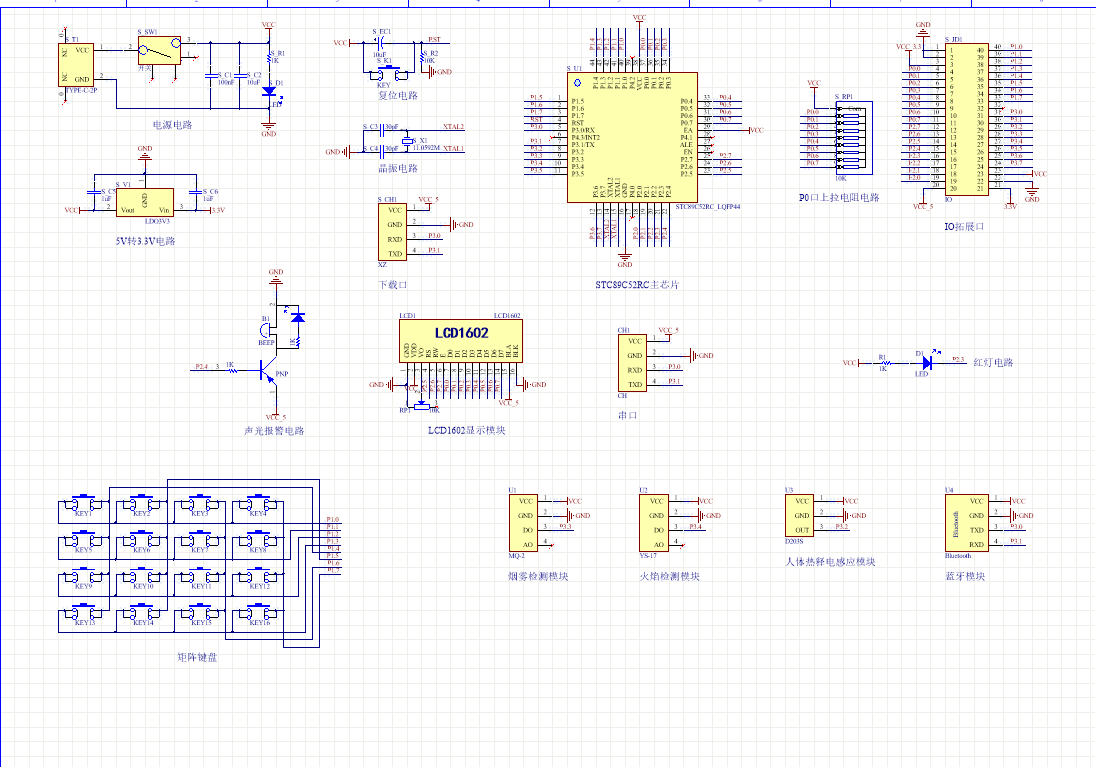
Task: Click the 11.0592M crystal S_X1
Action: pos(407,141)
